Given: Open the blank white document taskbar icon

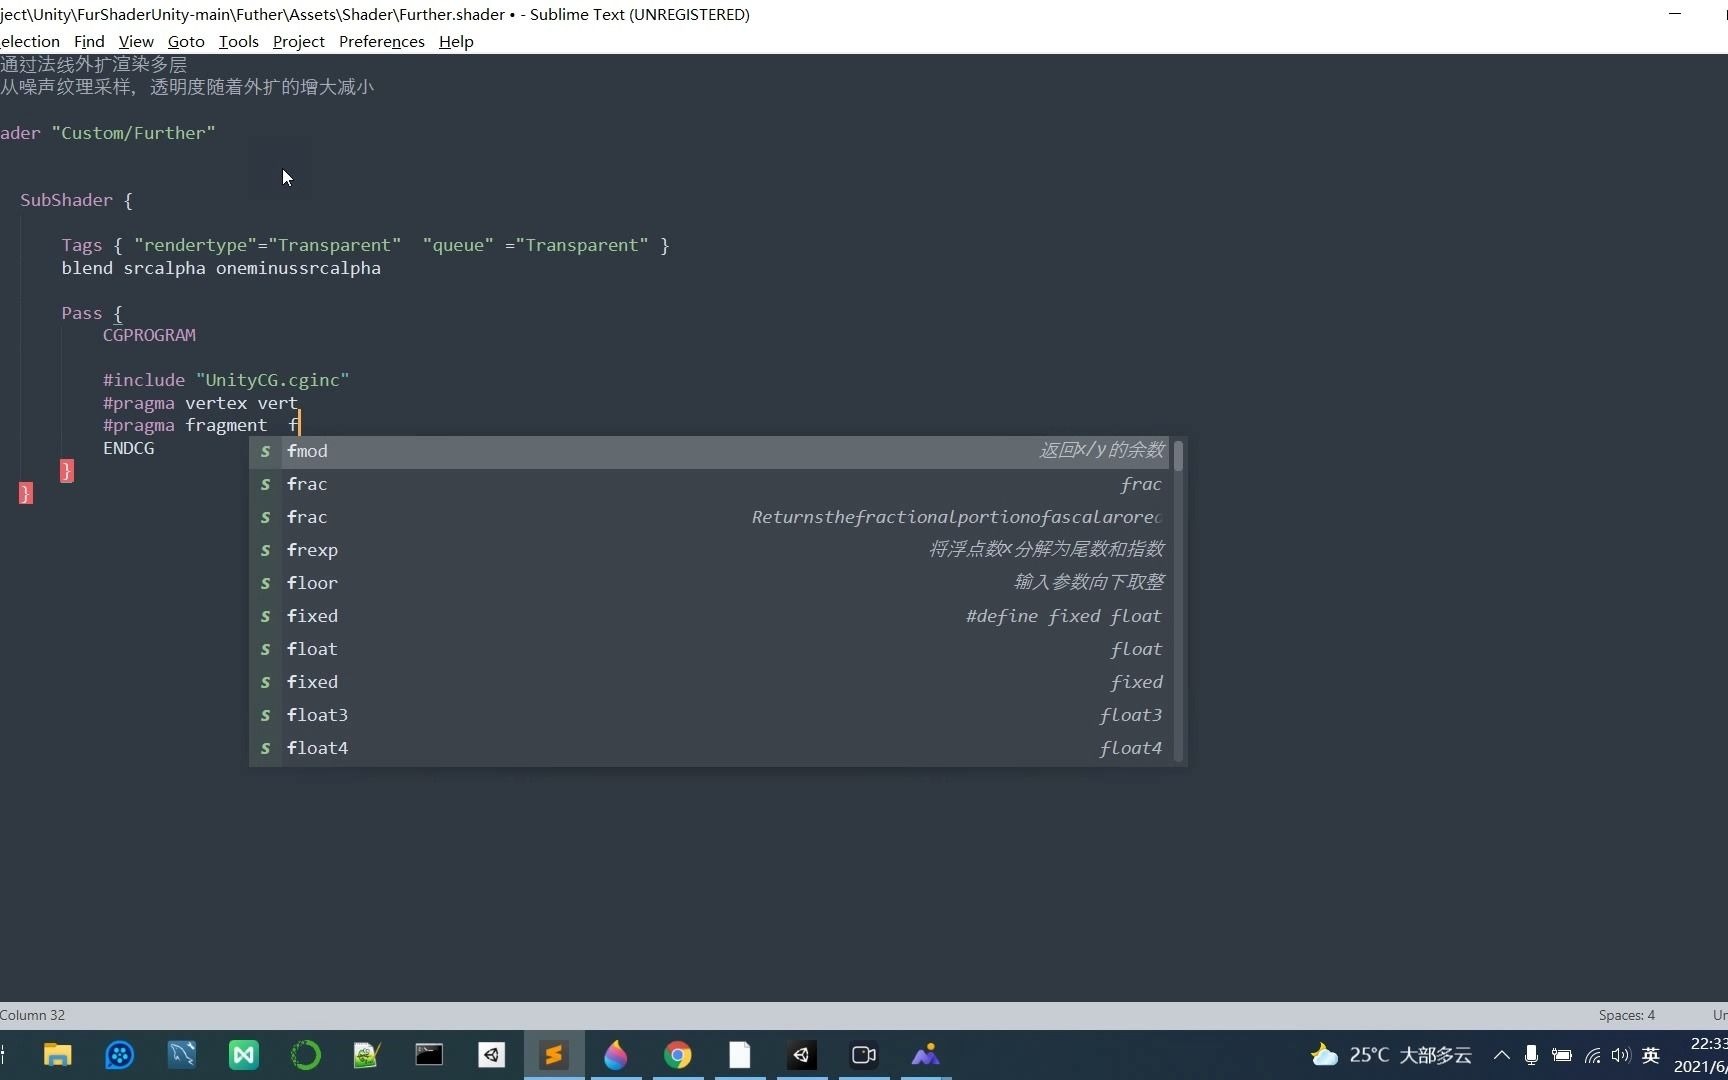Looking at the screenshot, I should click(x=739, y=1055).
